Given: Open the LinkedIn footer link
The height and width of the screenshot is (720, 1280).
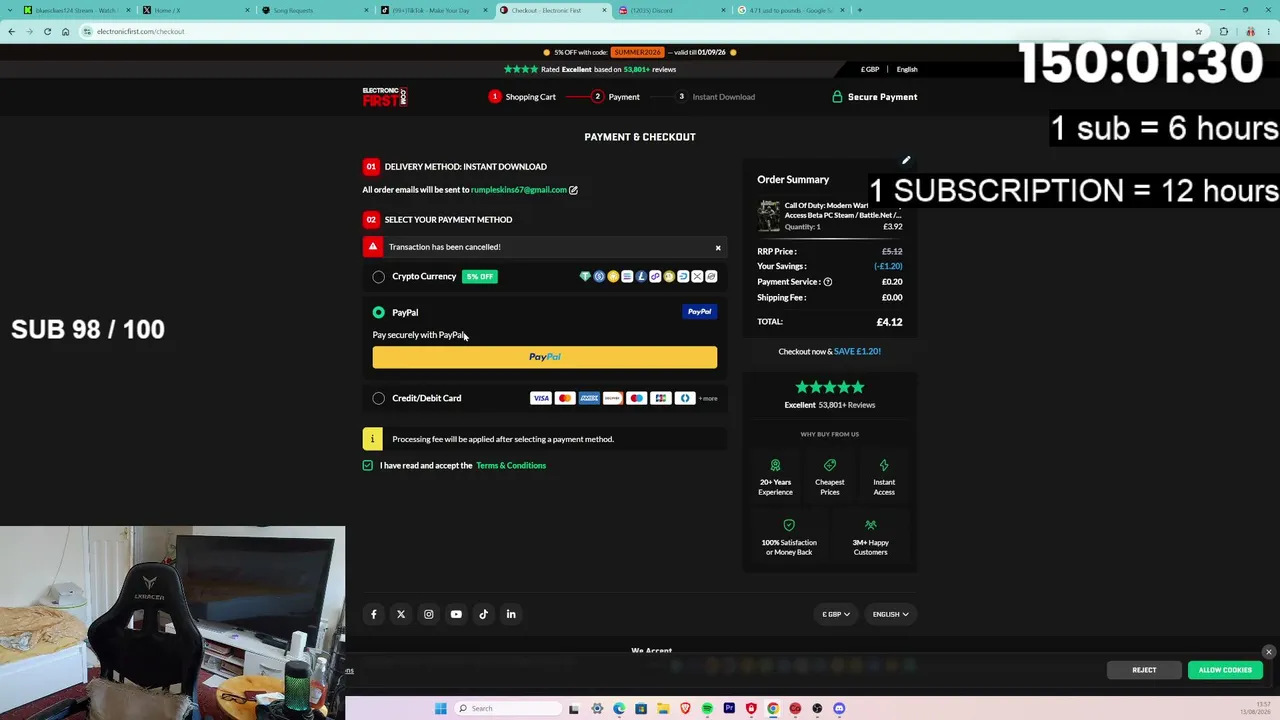Looking at the screenshot, I should click(x=511, y=614).
